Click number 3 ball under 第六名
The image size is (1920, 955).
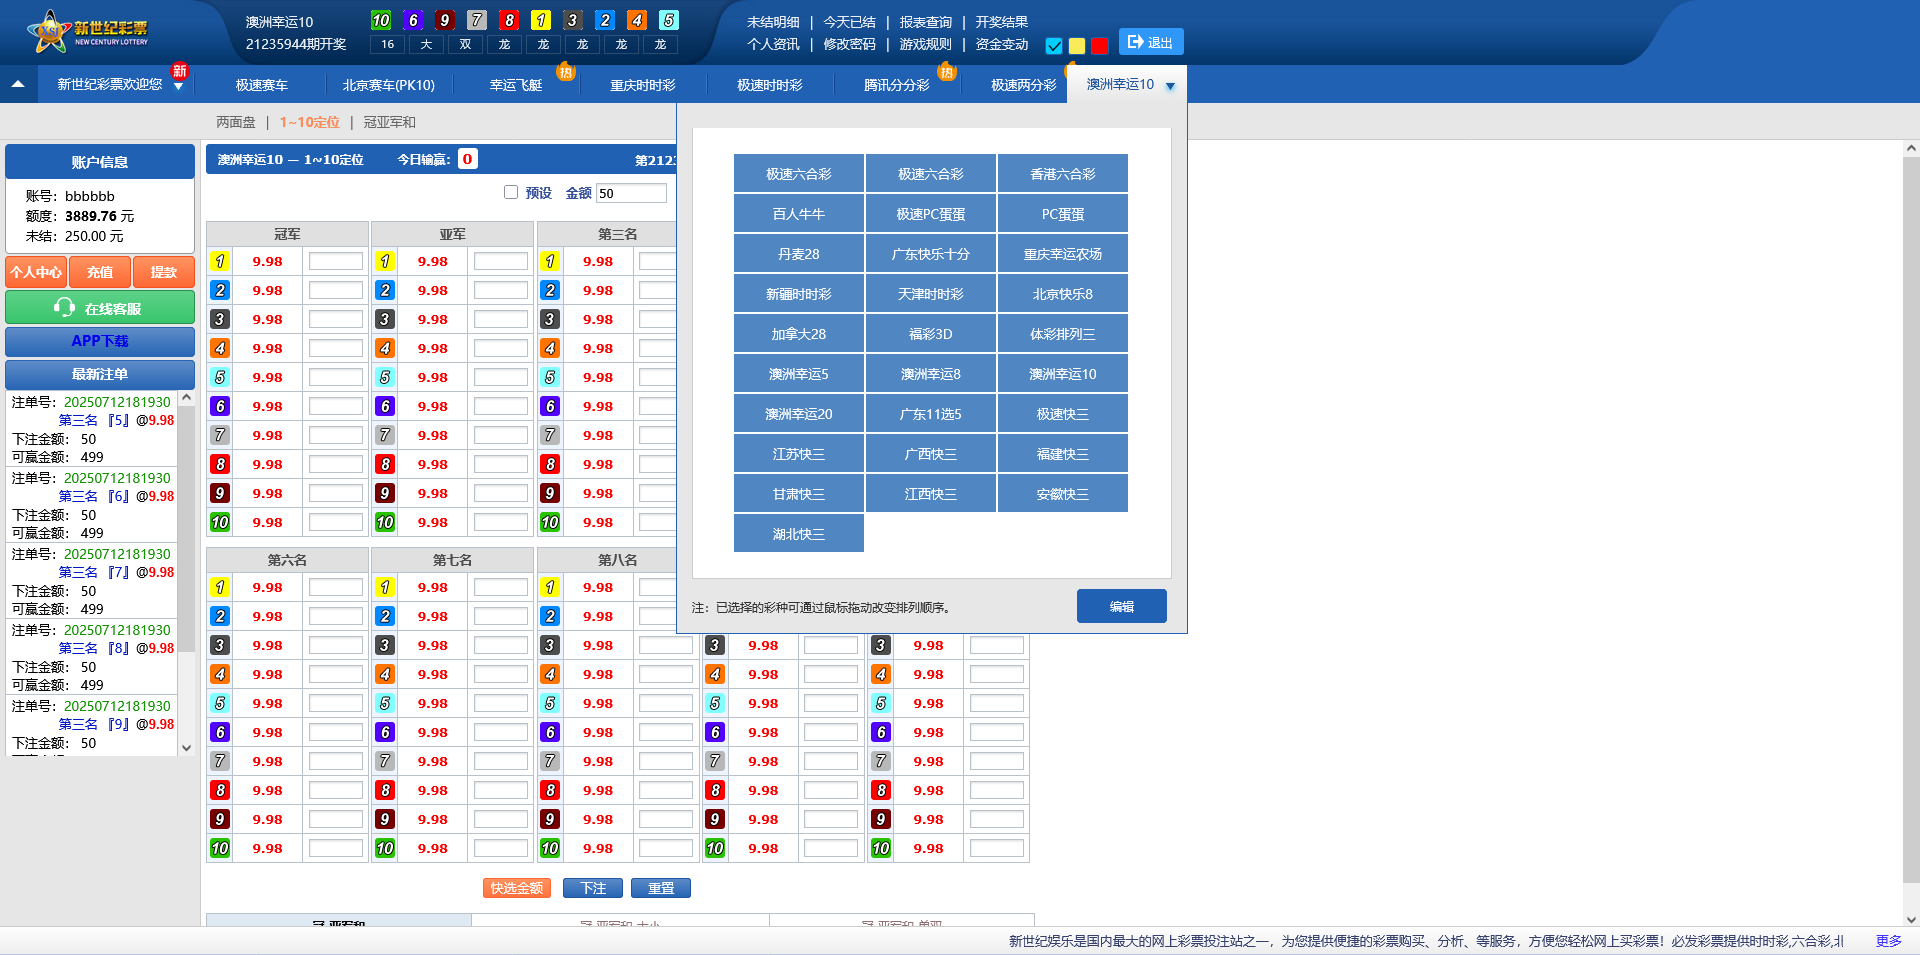(x=220, y=646)
